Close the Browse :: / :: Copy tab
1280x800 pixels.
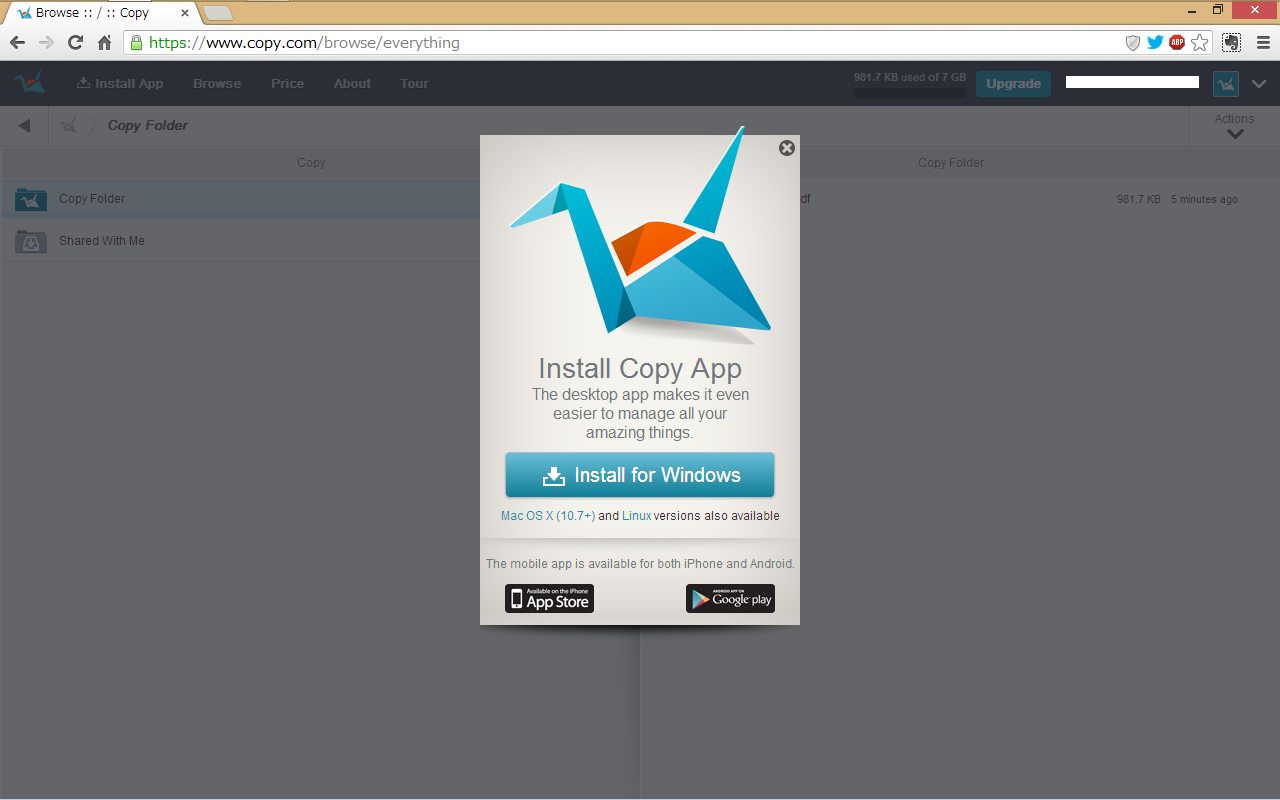185,13
